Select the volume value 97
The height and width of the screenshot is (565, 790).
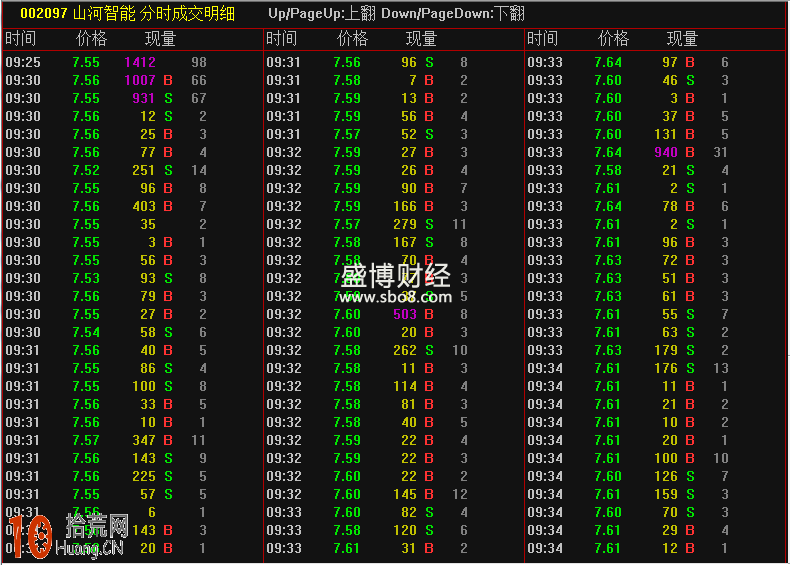[x=670, y=62]
